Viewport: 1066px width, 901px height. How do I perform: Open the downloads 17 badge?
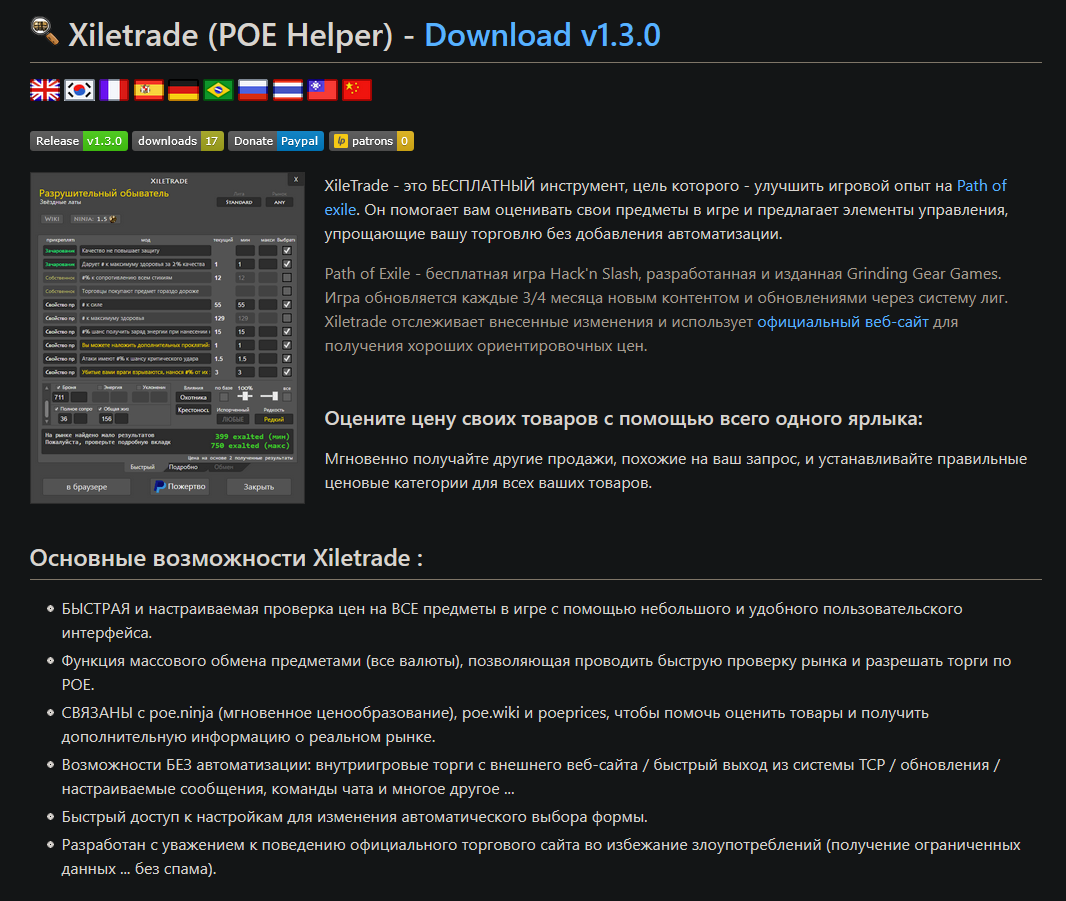coord(178,141)
